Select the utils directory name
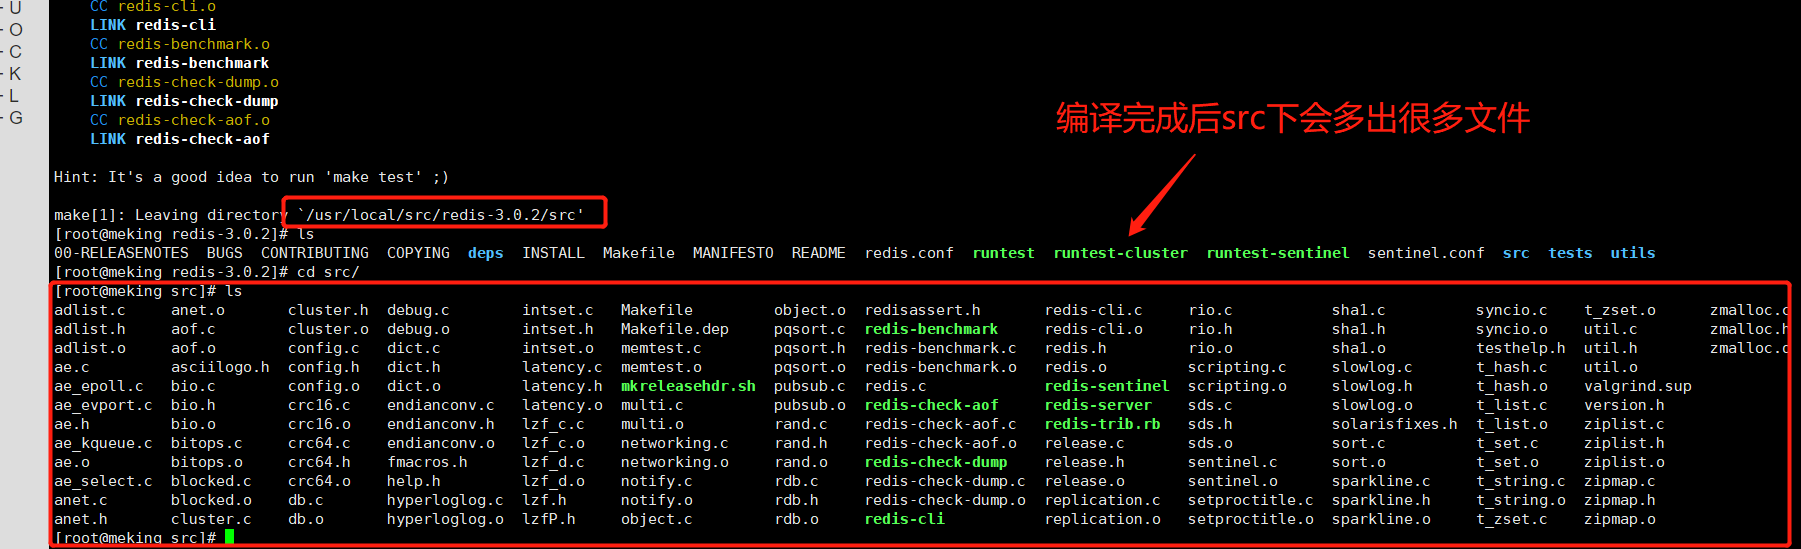The image size is (1801, 549). [1633, 253]
